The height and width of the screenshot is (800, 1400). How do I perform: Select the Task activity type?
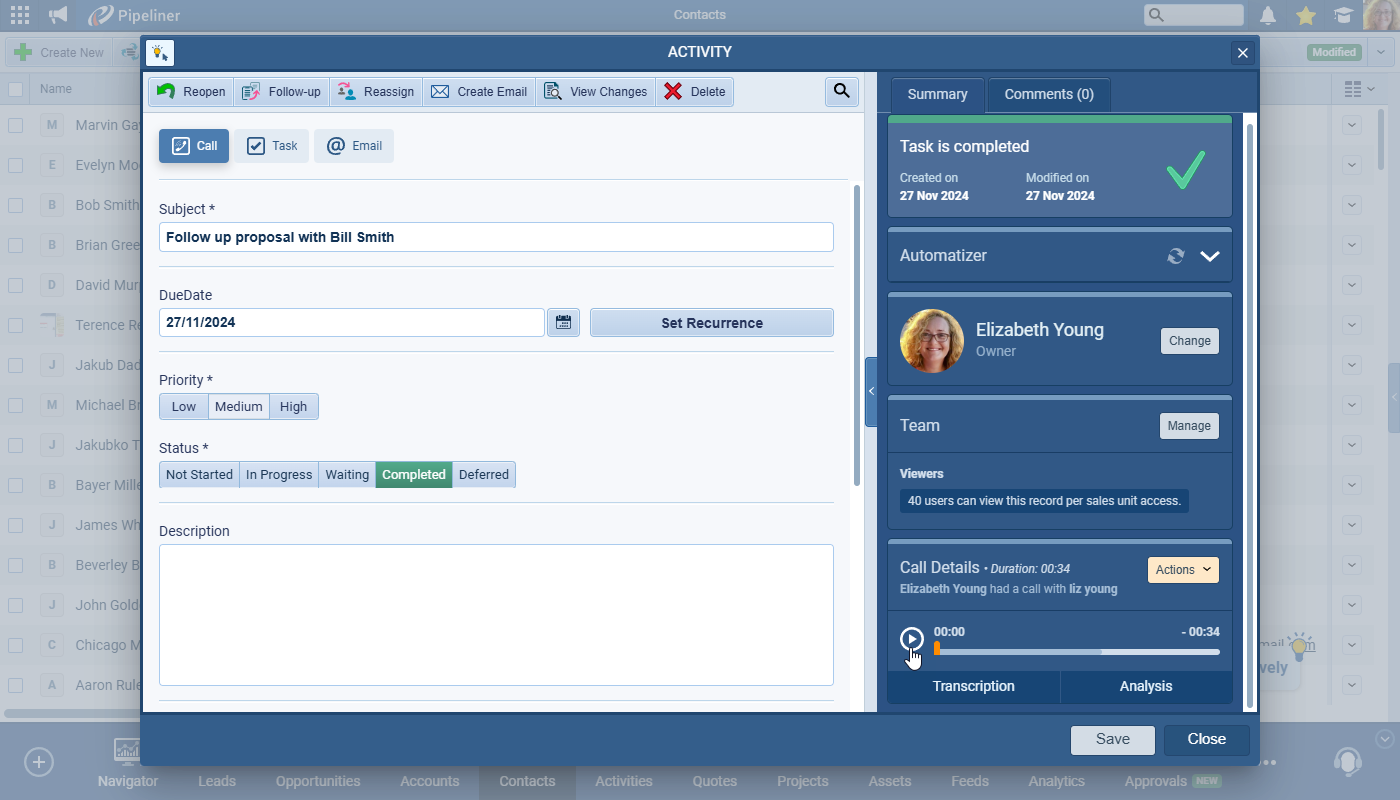272,146
